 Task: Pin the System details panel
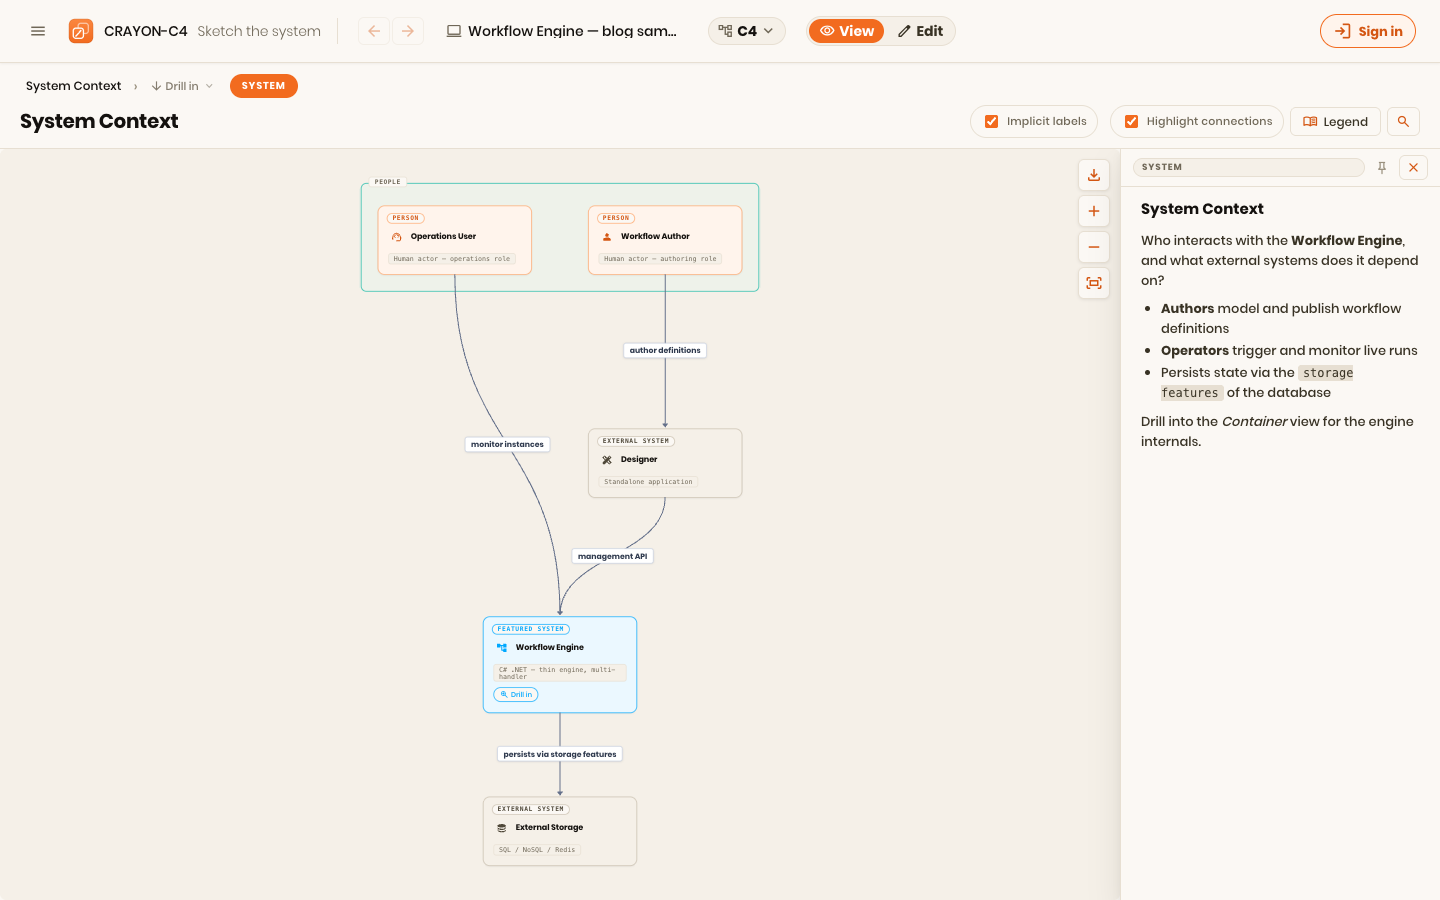[x=1382, y=168]
